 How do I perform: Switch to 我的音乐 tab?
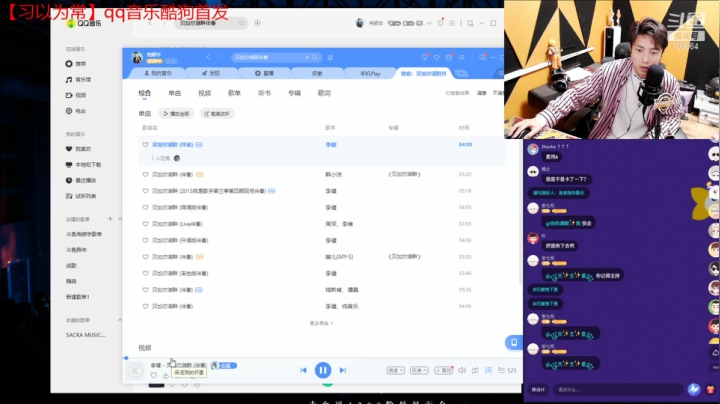158,73
